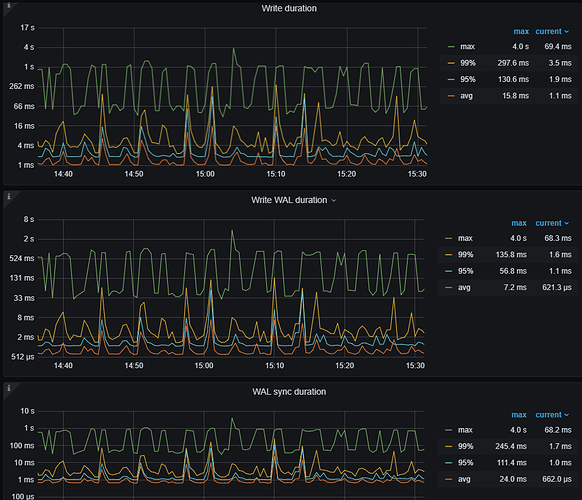Screen dimensions: 582x500
Task: Toggle the 99% series in WAL sync duration legend
Action: point(465,446)
